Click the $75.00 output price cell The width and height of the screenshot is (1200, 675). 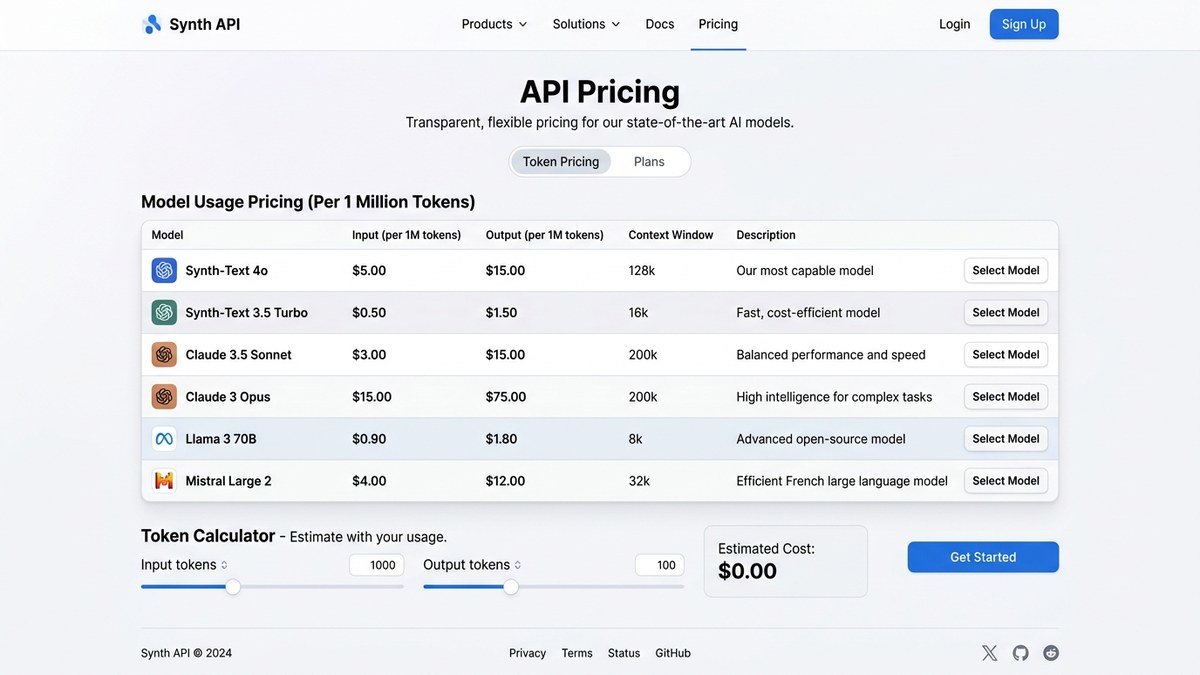pos(506,397)
